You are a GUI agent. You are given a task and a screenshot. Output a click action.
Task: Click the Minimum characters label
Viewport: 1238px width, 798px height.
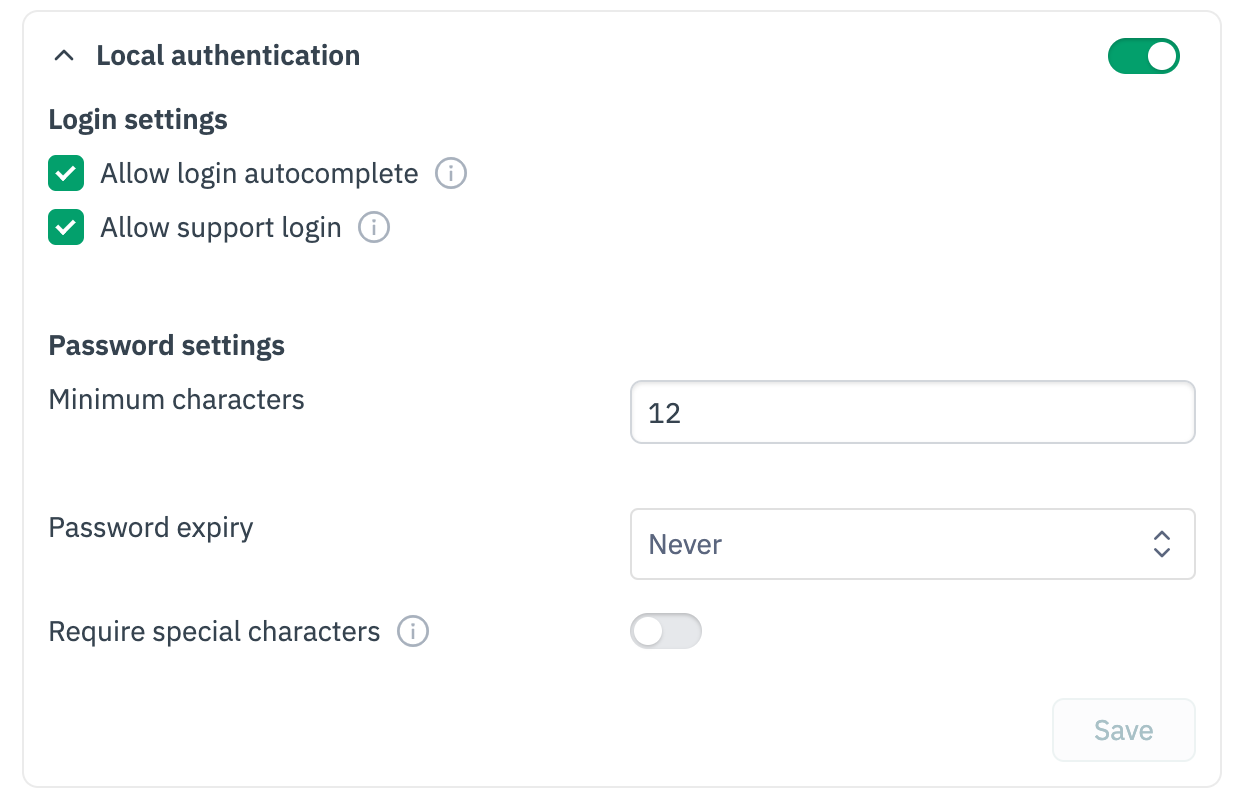[176, 400]
